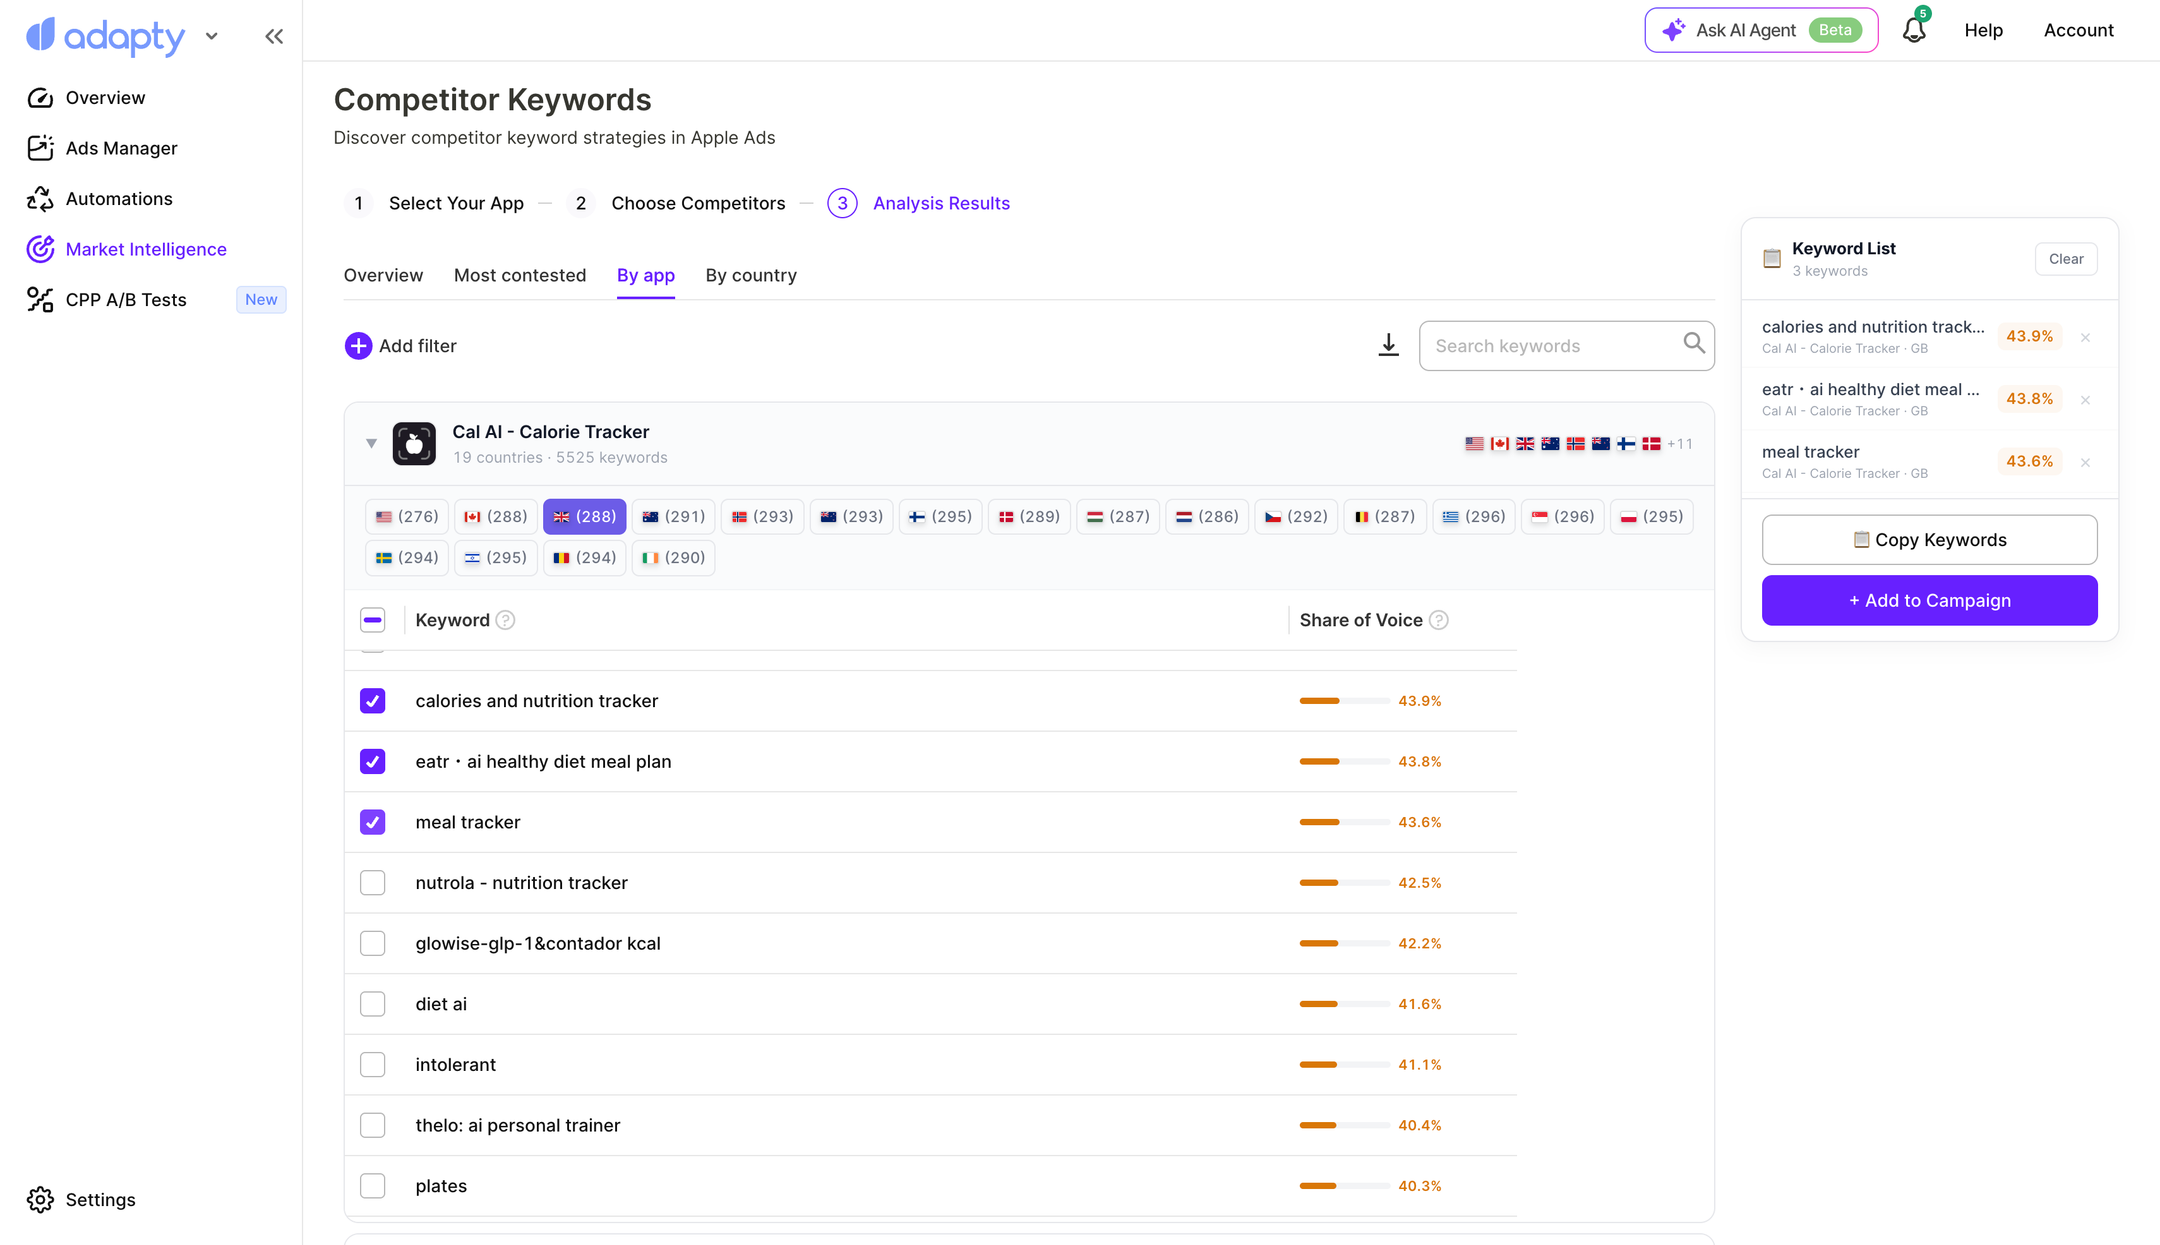Go to step Choose Competitors
Image resolution: width=2160 pixels, height=1245 pixels.
pyautogui.click(x=677, y=203)
